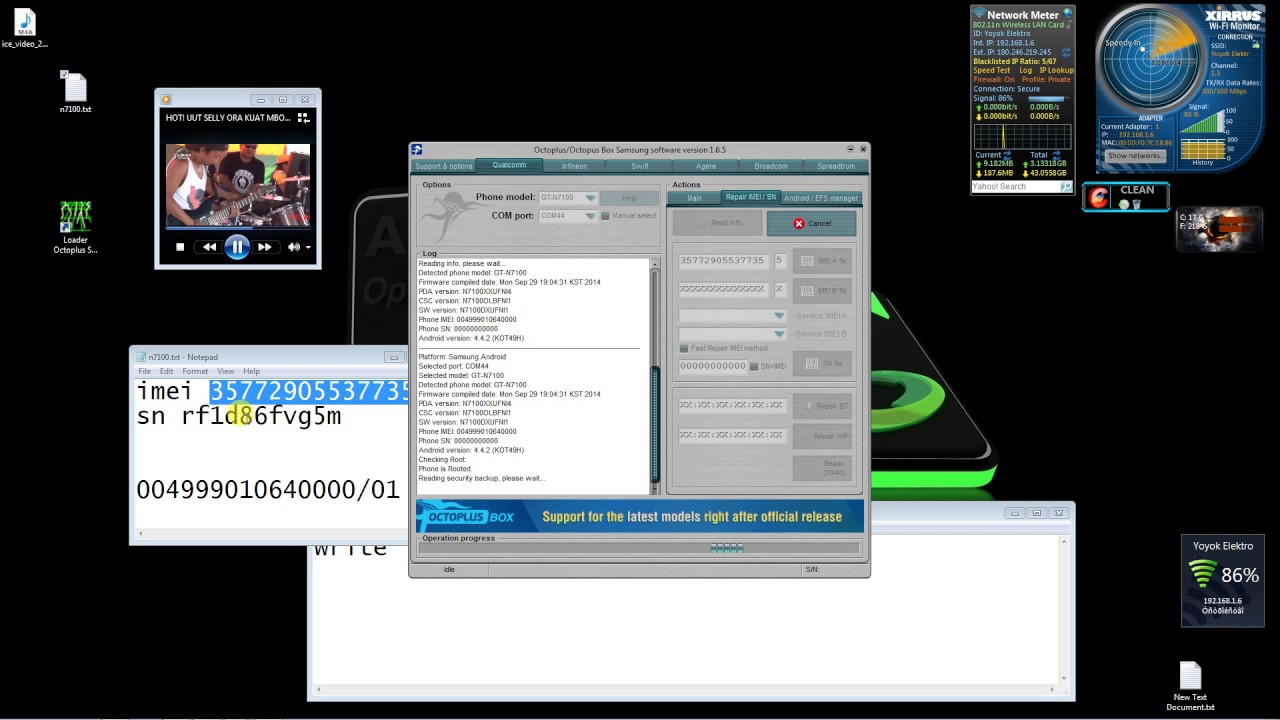1280x720 pixels.
Task: Switch to the Swift tab
Action: point(640,166)
